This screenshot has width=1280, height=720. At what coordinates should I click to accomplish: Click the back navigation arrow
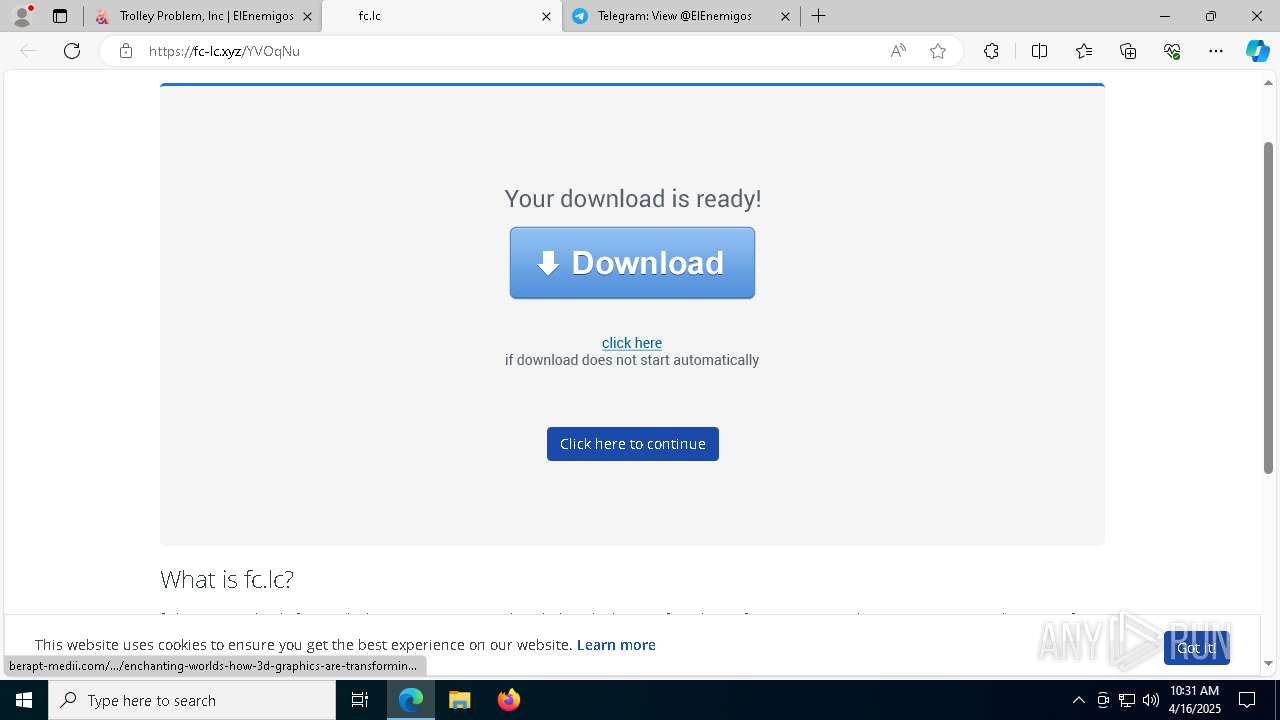28,51
